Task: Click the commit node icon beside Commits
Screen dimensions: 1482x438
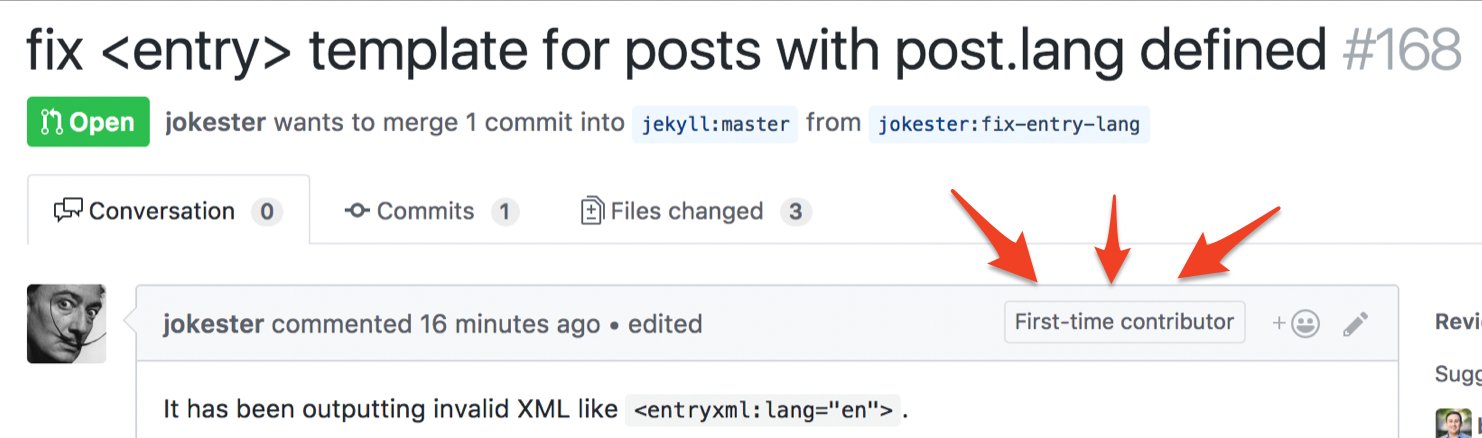Action: tap(357, 211)
